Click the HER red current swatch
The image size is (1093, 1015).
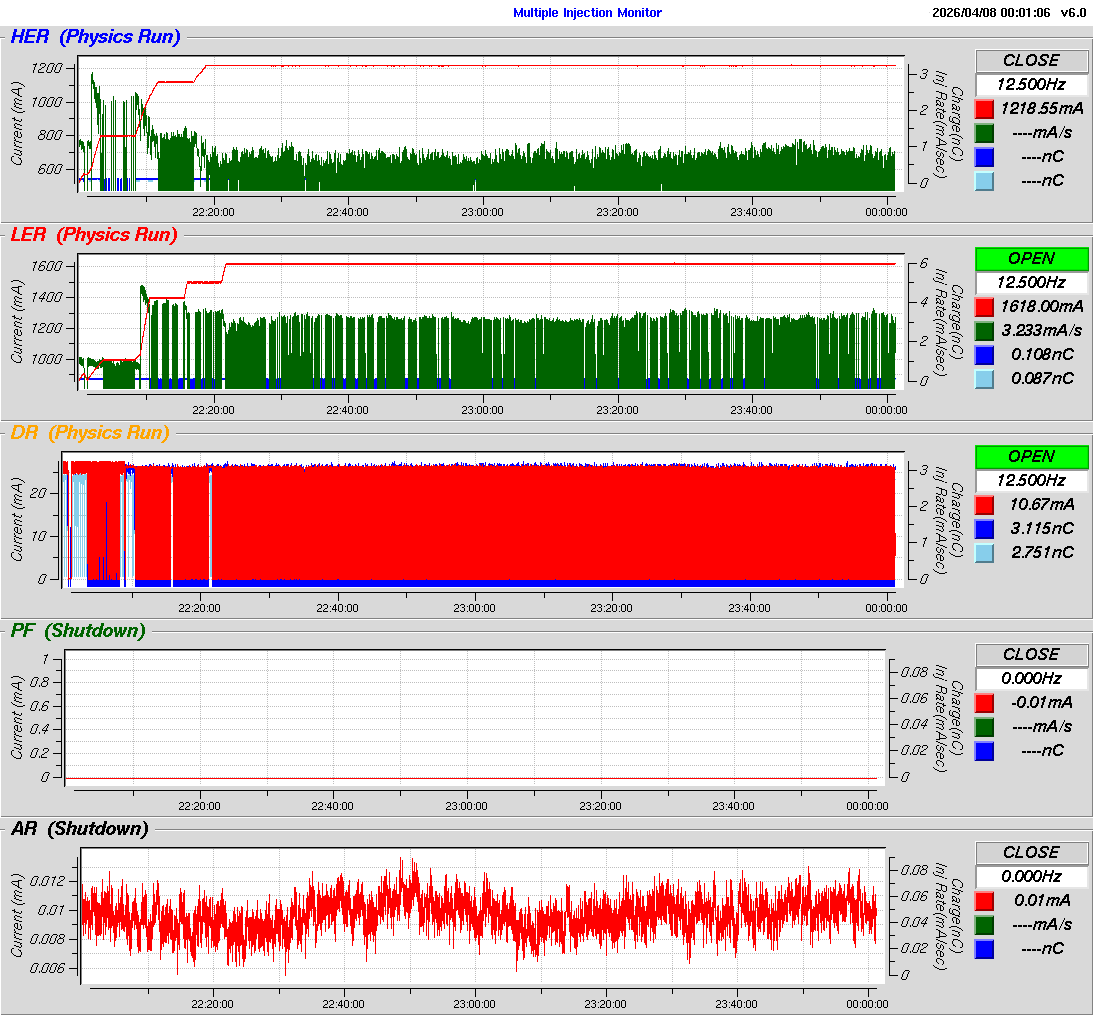pyautogui.click(x=985, y=108)
